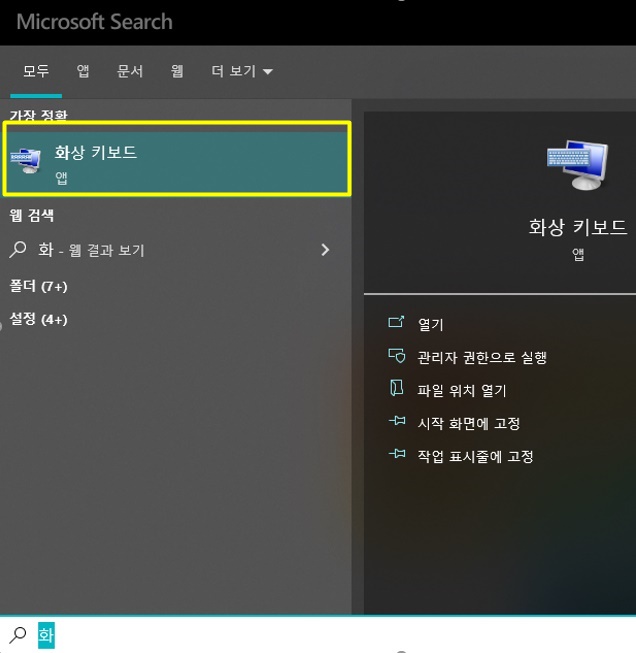Viewport: 636px width, 653px height.
Task: Expand web result with chevron arrow
Action: (x=325, y=250)
